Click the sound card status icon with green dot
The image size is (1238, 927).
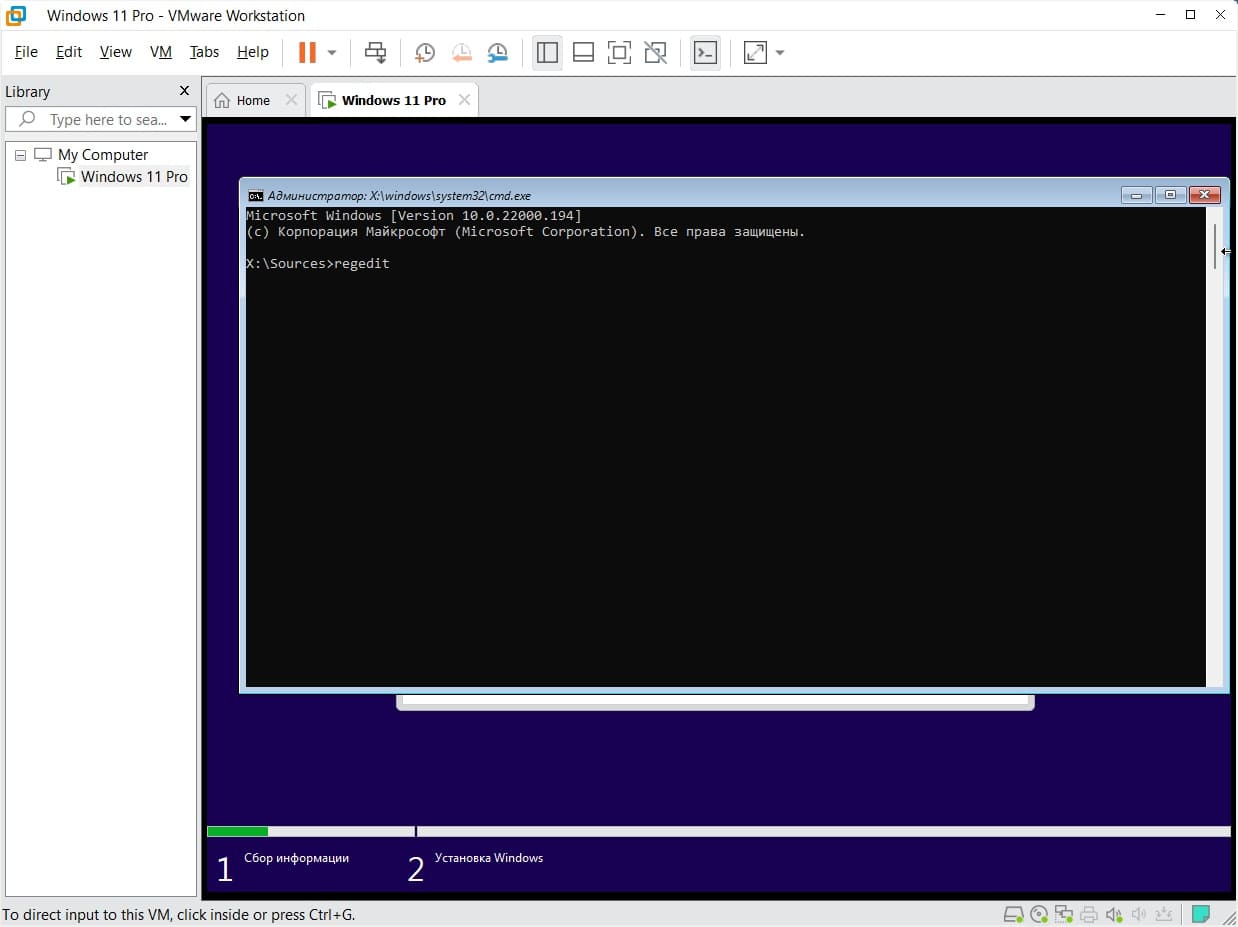(1114, 914)
